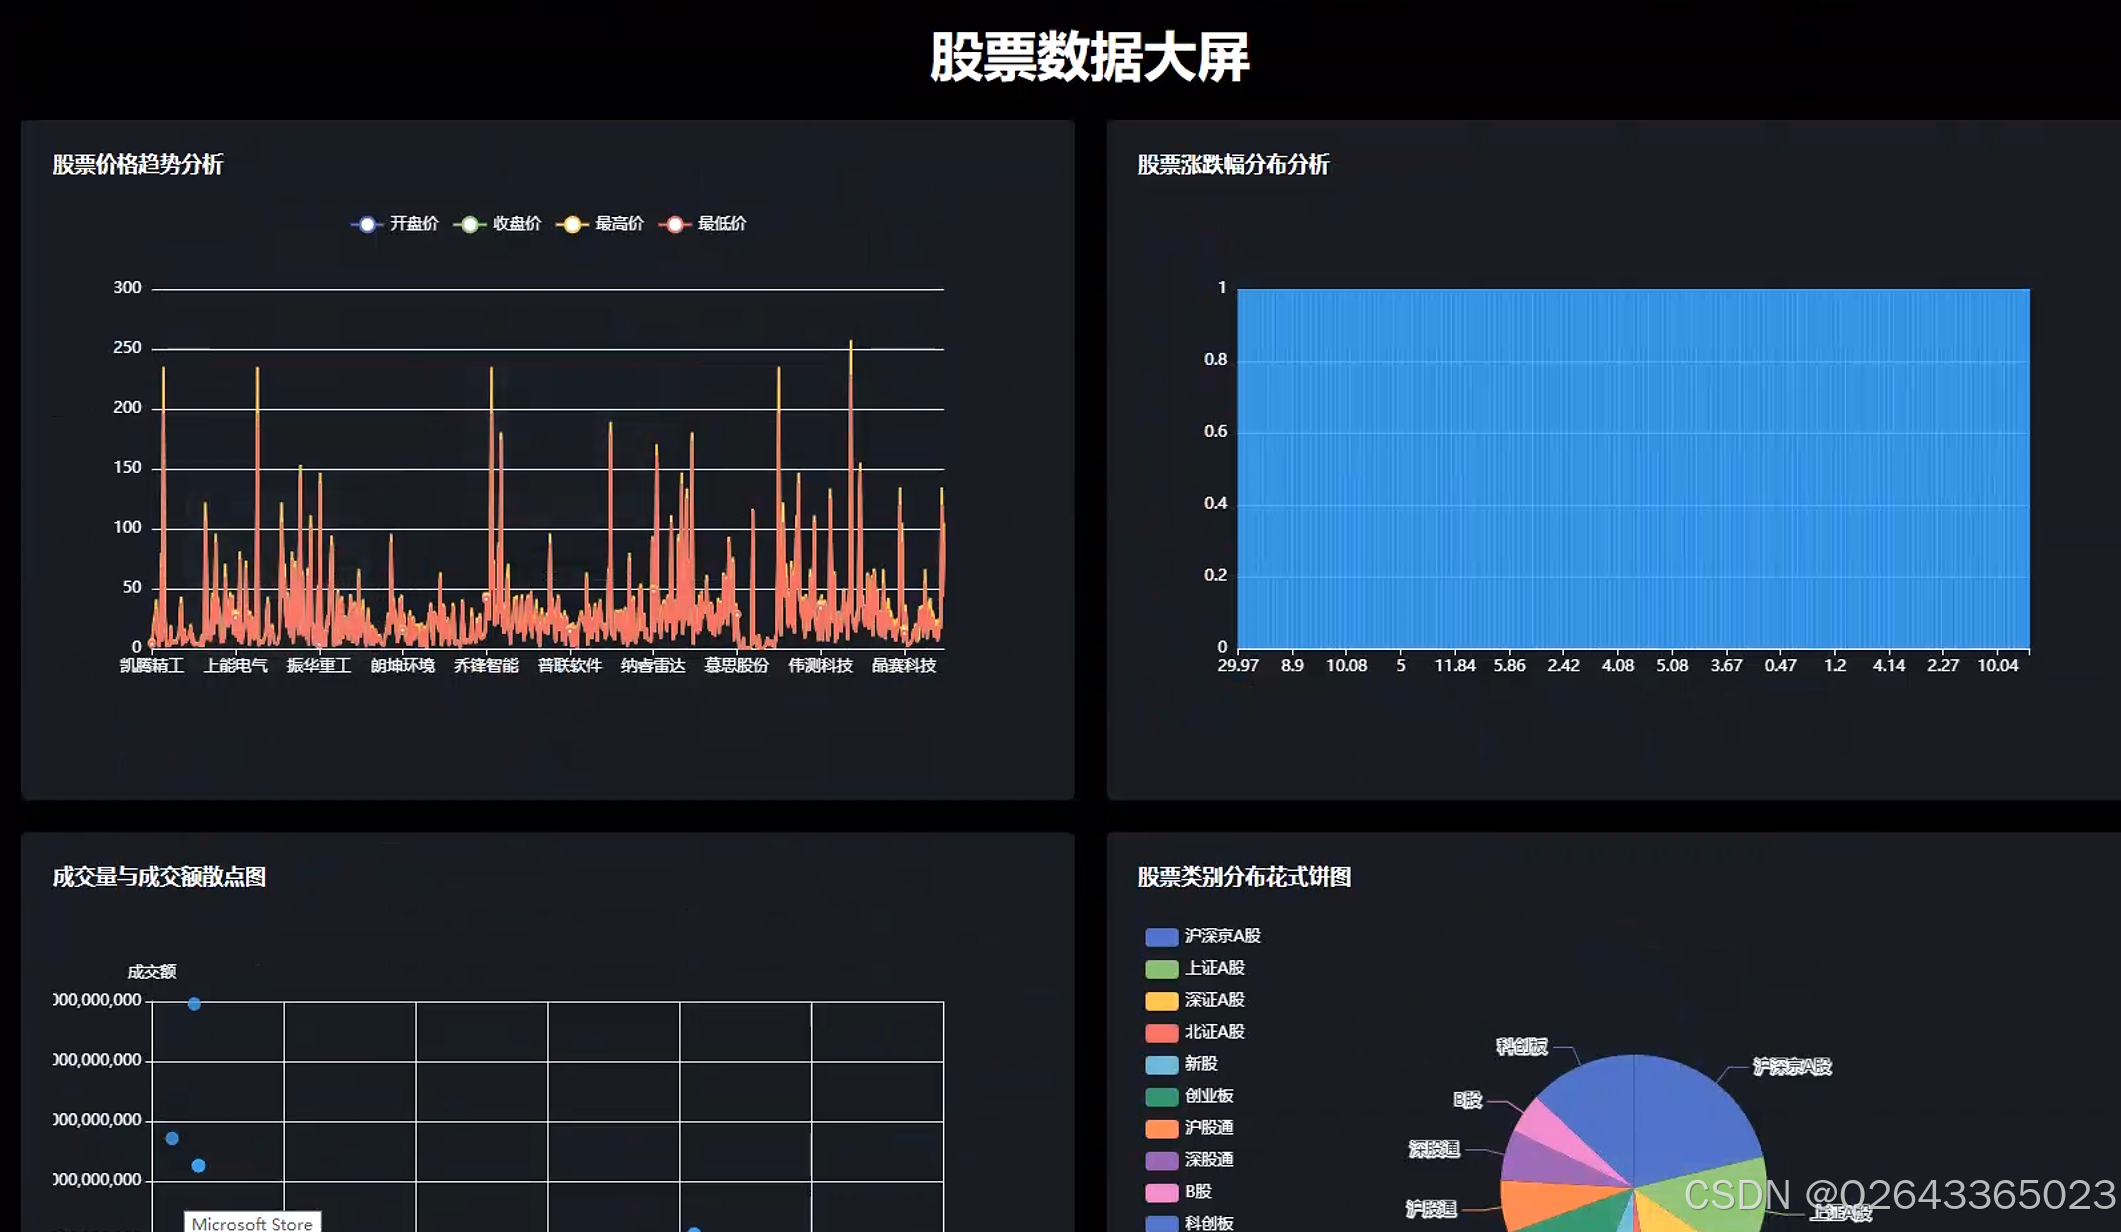Toggle 创业板 in the pie chart legend list
Viewport: 2121px width, 1232px height.
coord(1190,1097)
